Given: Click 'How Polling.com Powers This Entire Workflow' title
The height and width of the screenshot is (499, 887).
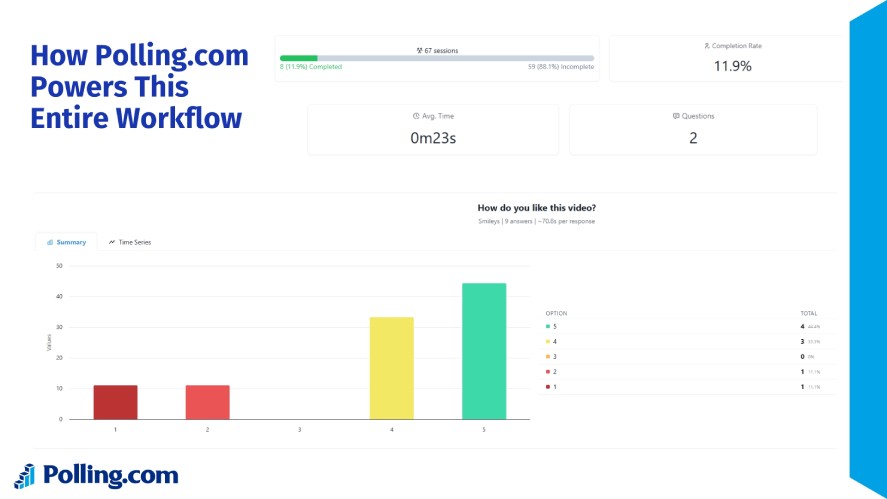Looking at the screenshot, I should click(x=139, y=87).
